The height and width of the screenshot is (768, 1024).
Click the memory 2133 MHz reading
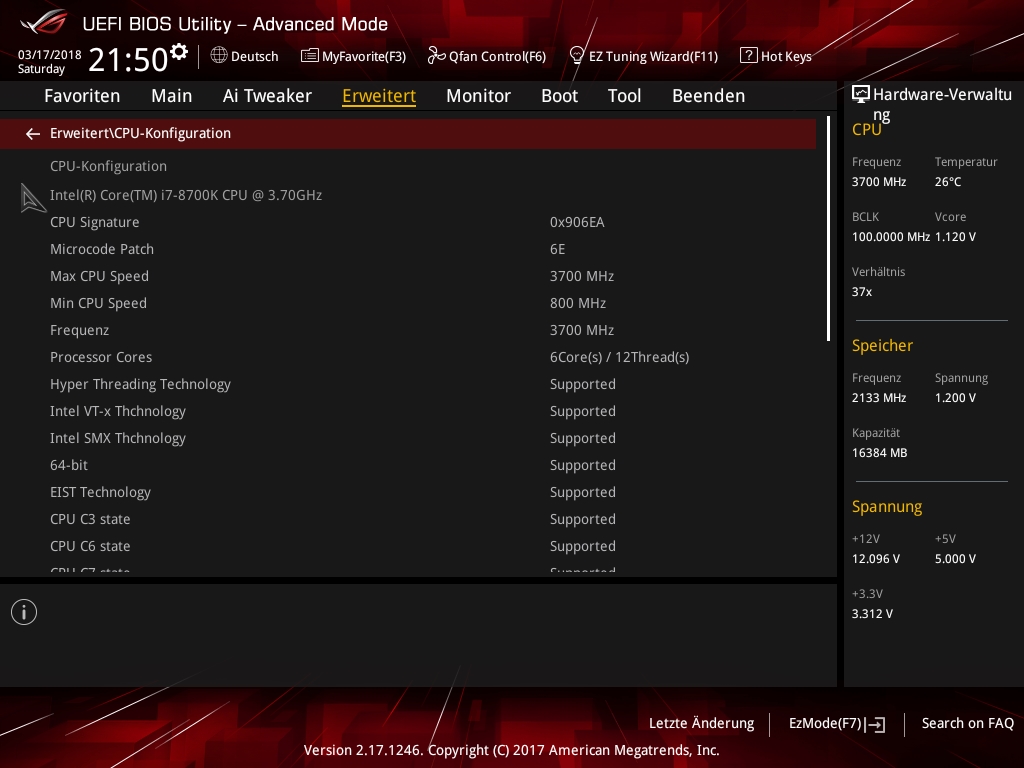[879, 398]
